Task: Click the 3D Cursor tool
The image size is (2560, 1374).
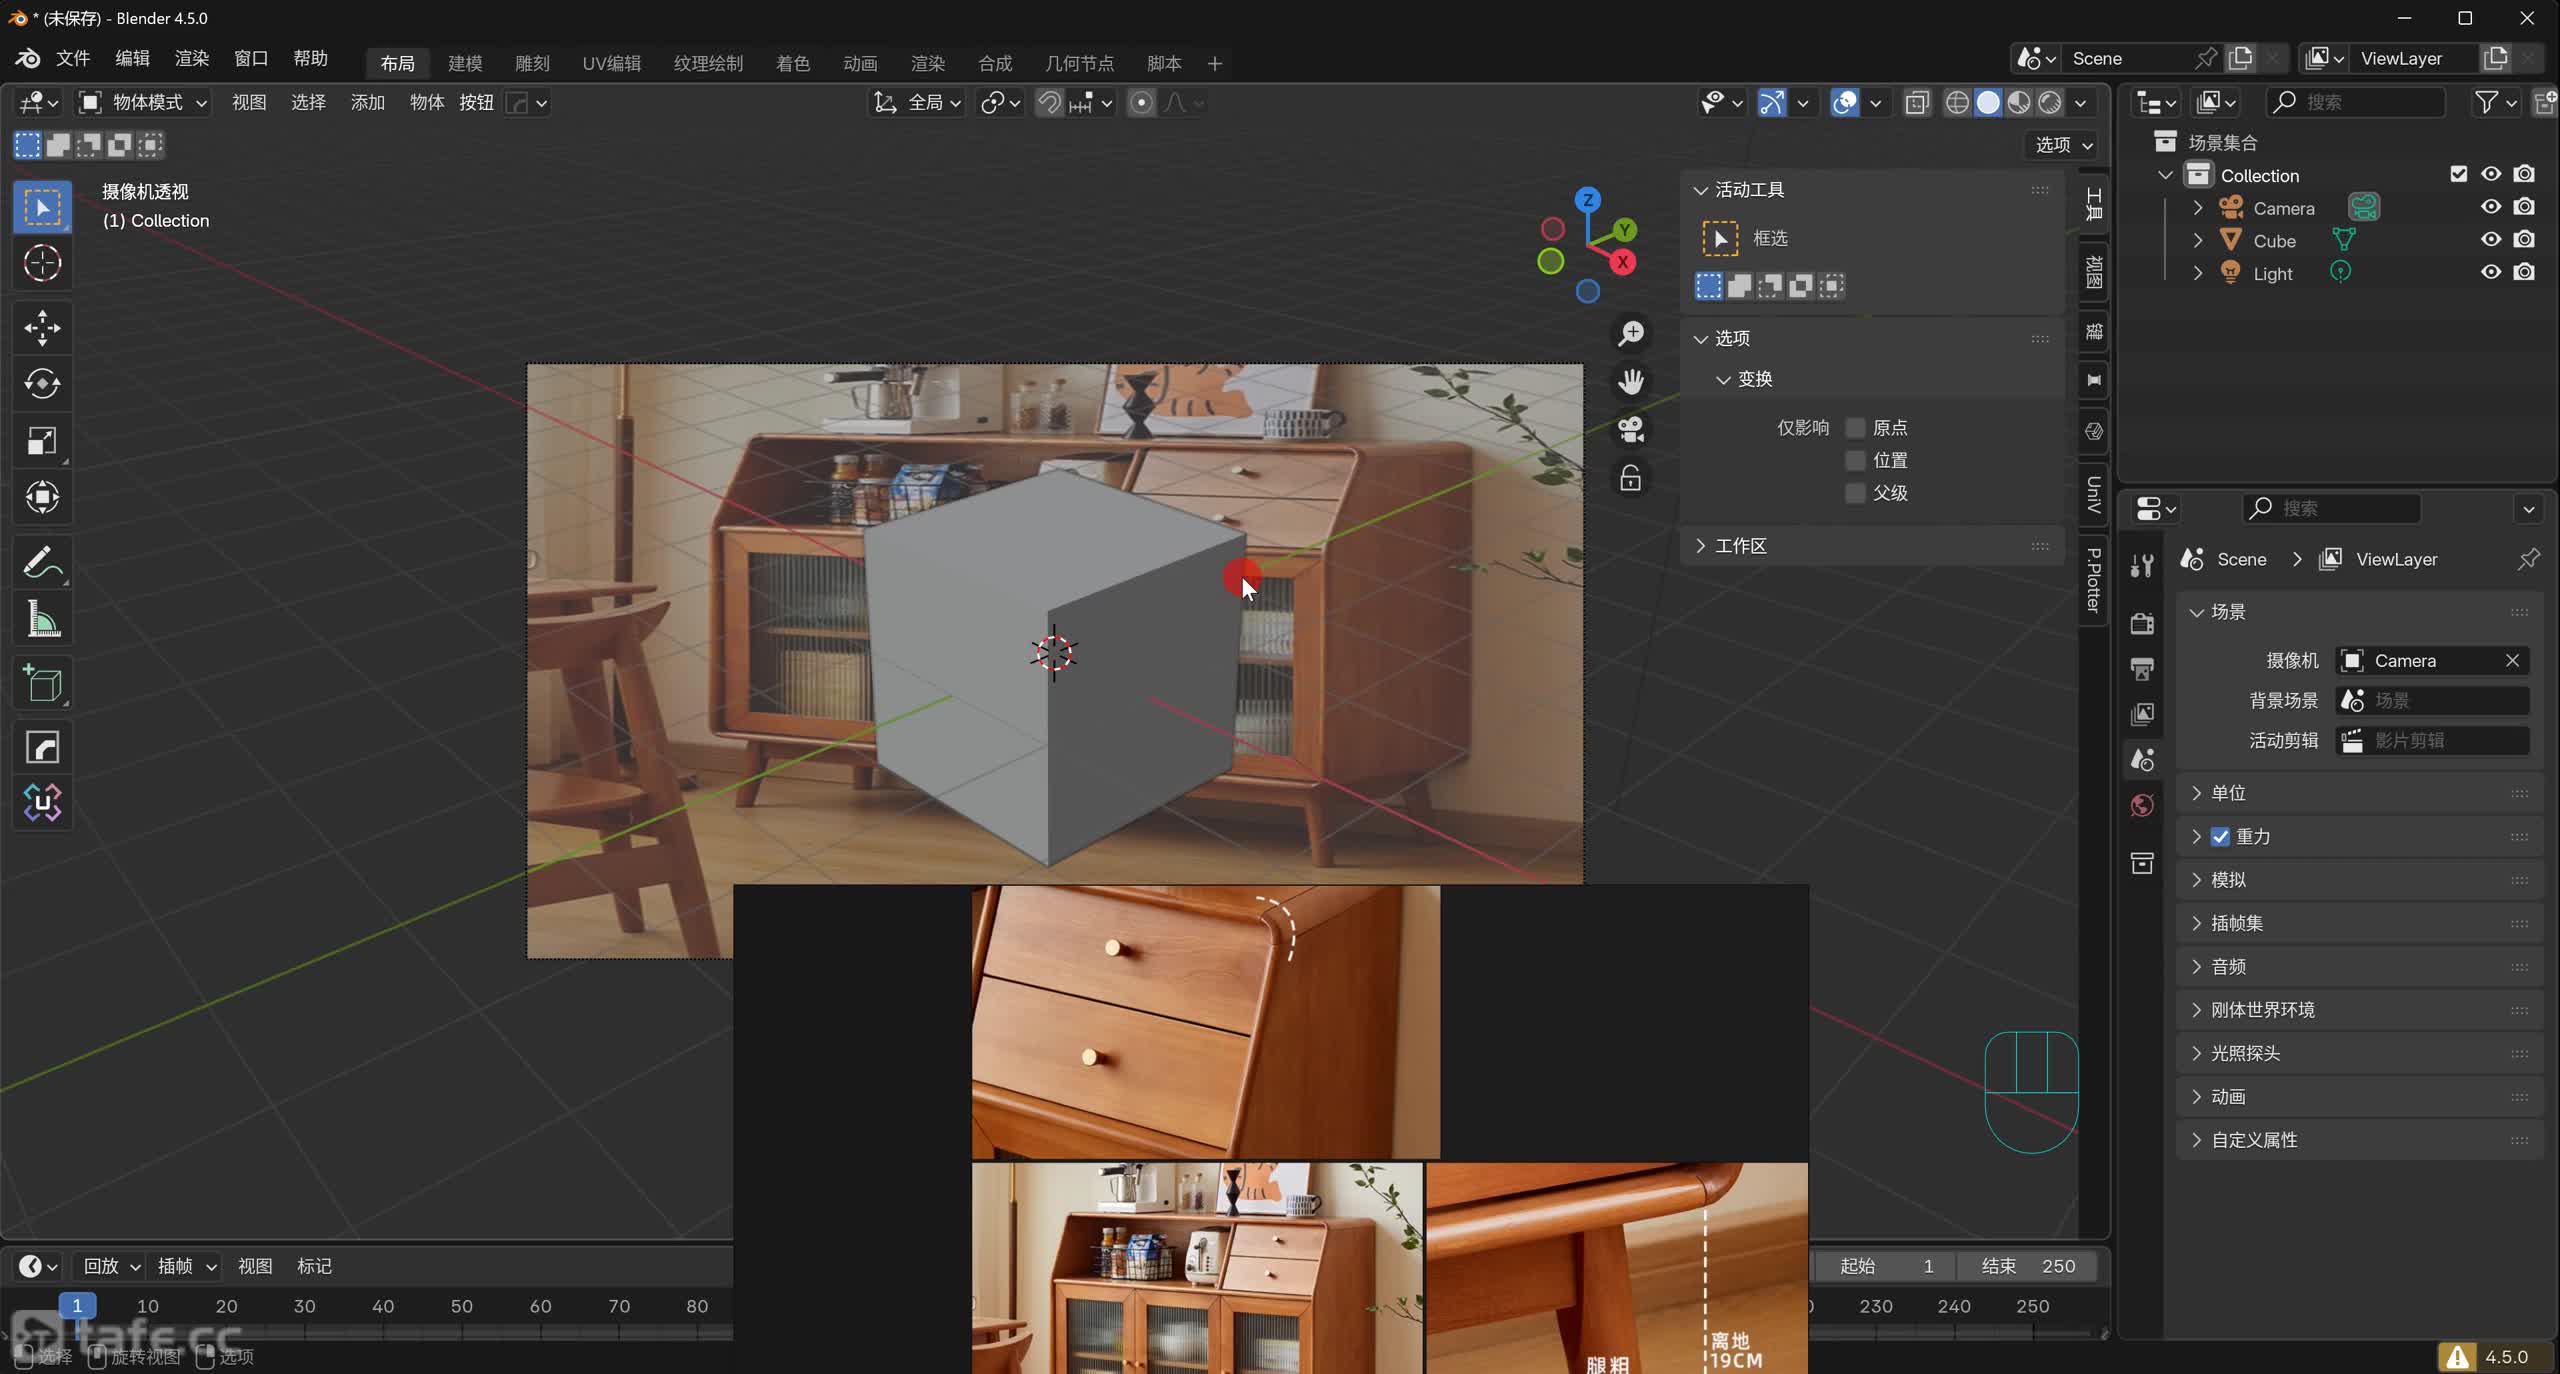Action: pos(42,264)
